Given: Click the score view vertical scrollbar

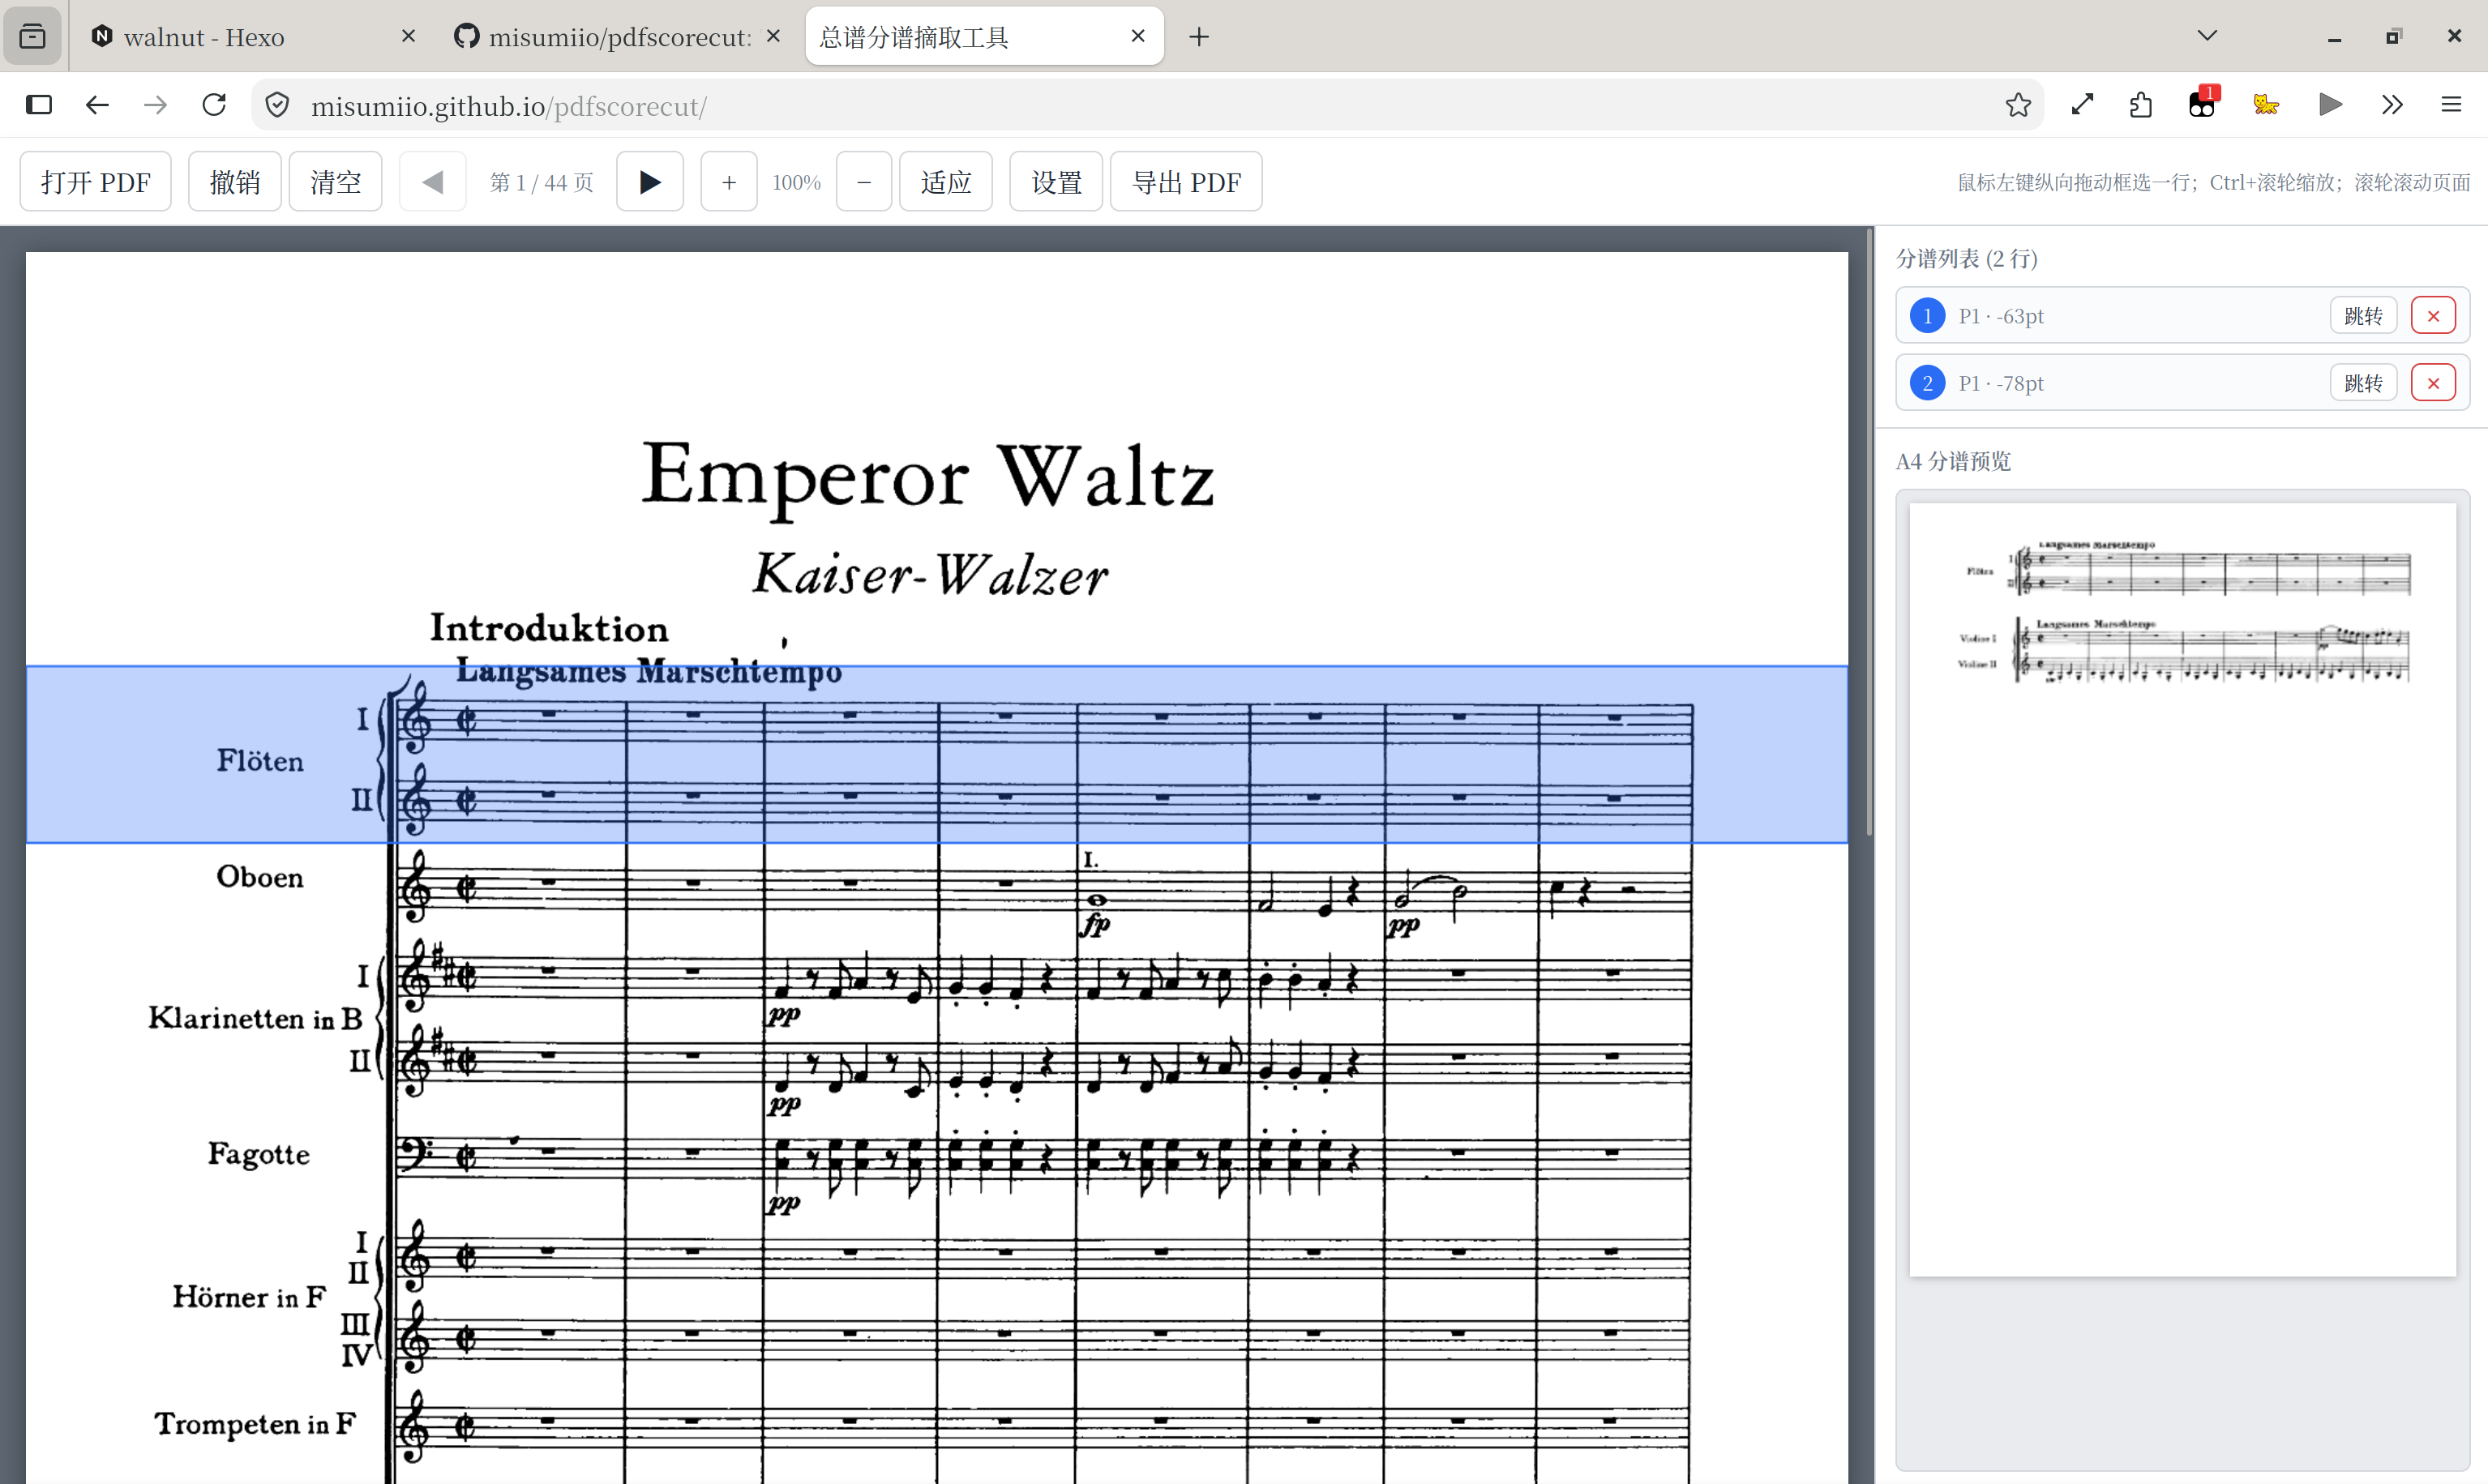Looking at the screenshot, I should (1869, 534).
